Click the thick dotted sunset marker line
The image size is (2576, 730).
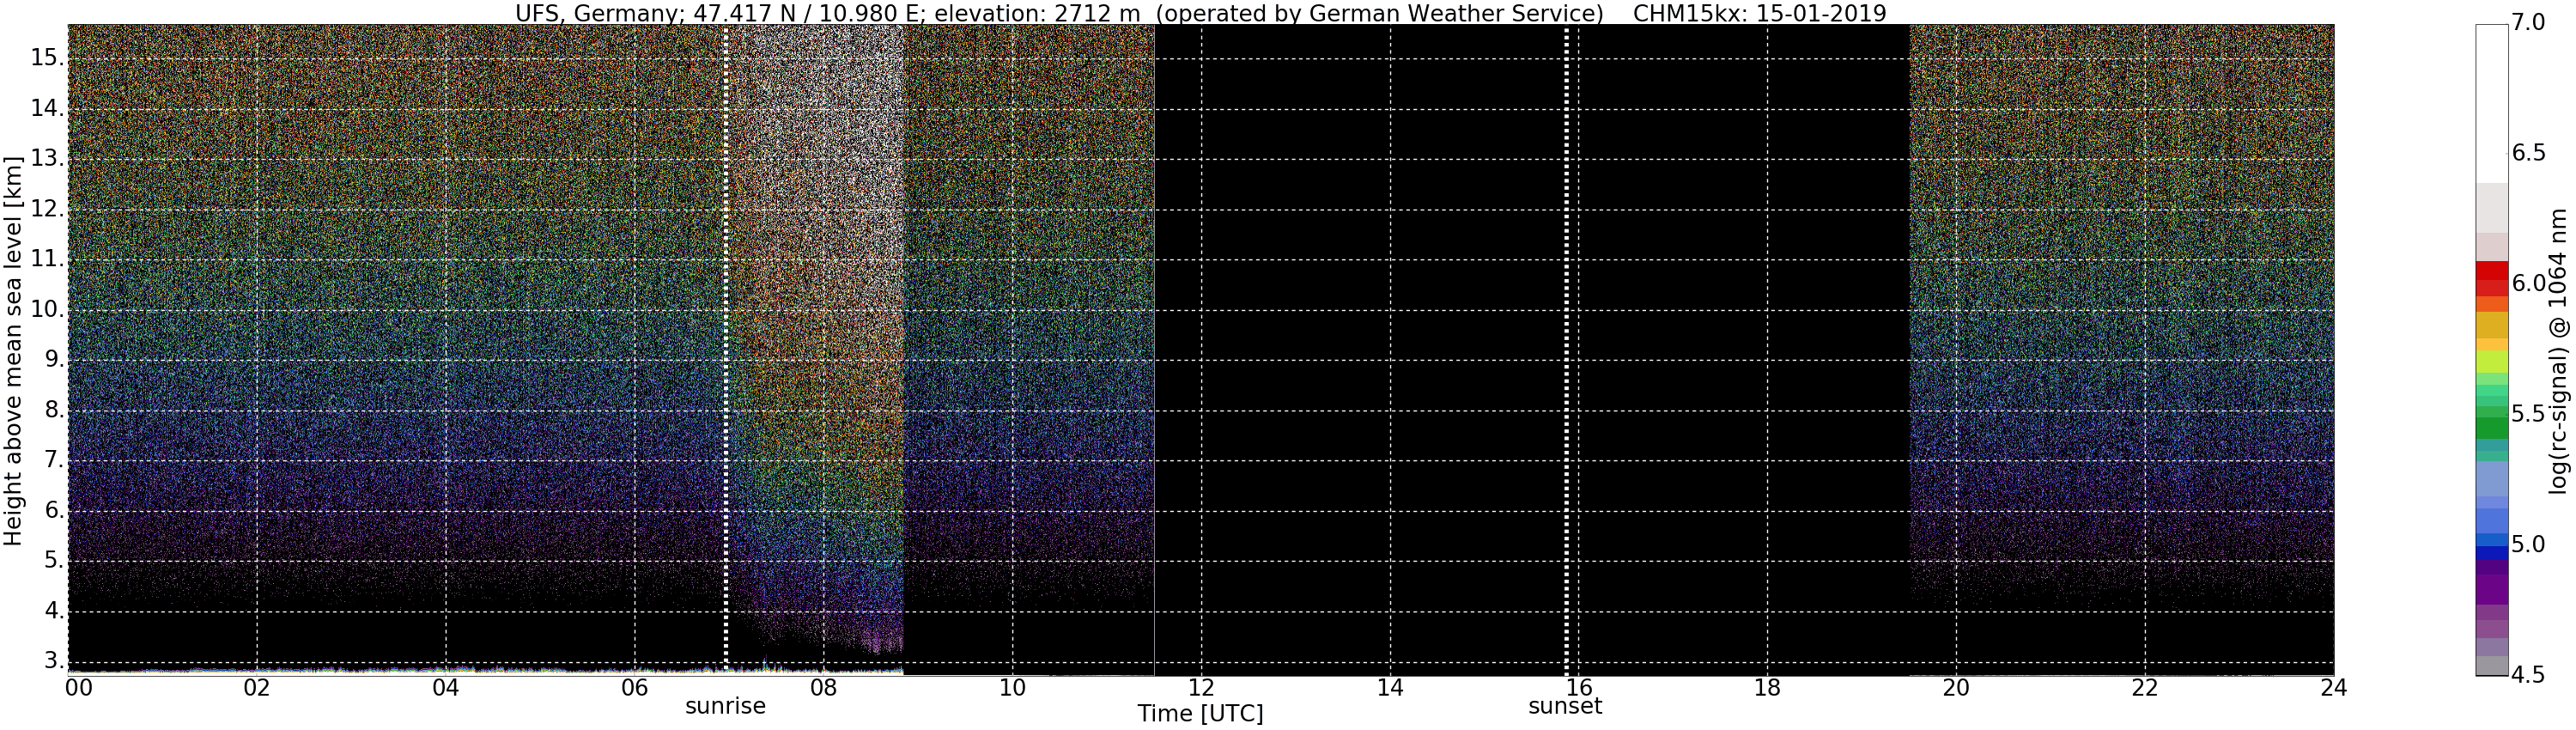(x=1566, y=349)
